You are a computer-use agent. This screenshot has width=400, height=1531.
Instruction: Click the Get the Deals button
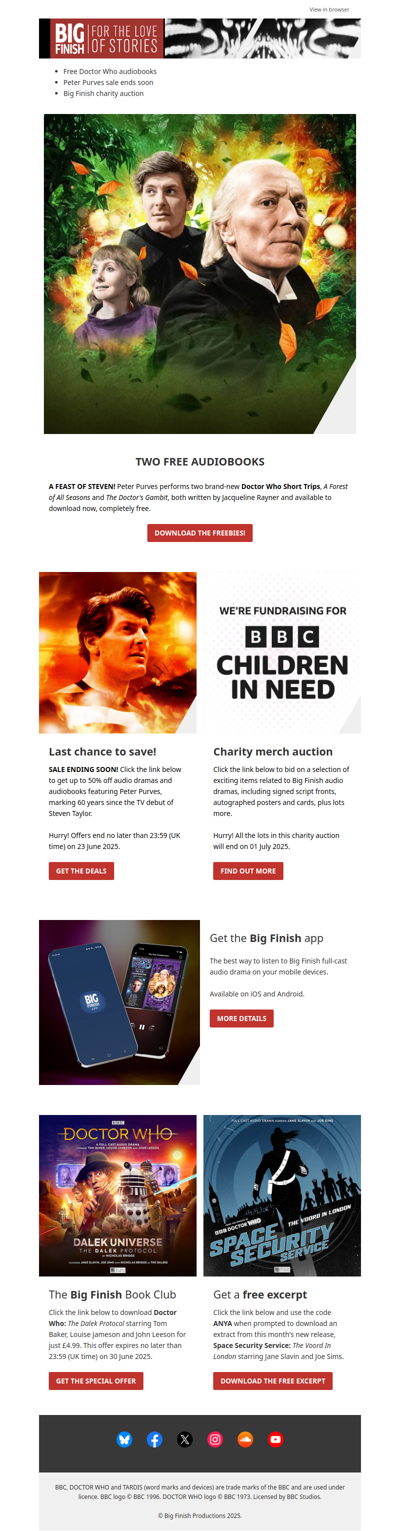[x=81, y=871]
